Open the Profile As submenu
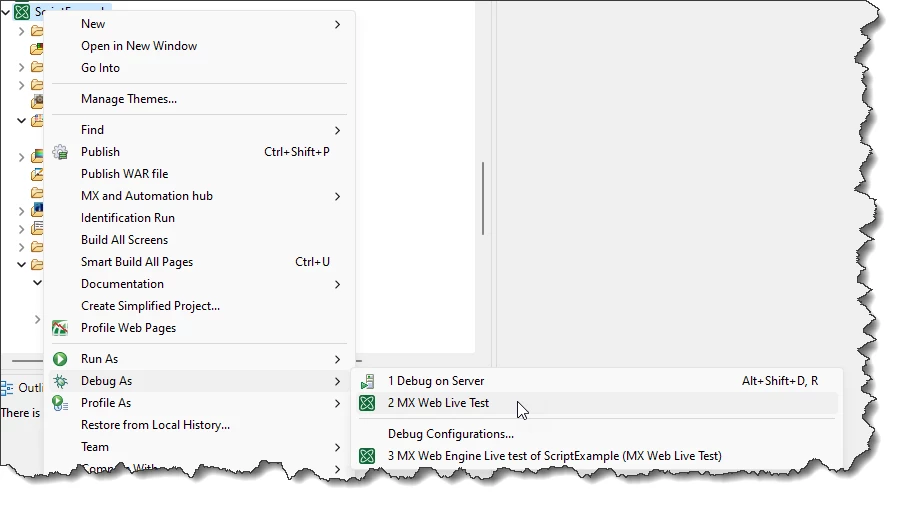 pyautogui.click(x=199, y=403)
